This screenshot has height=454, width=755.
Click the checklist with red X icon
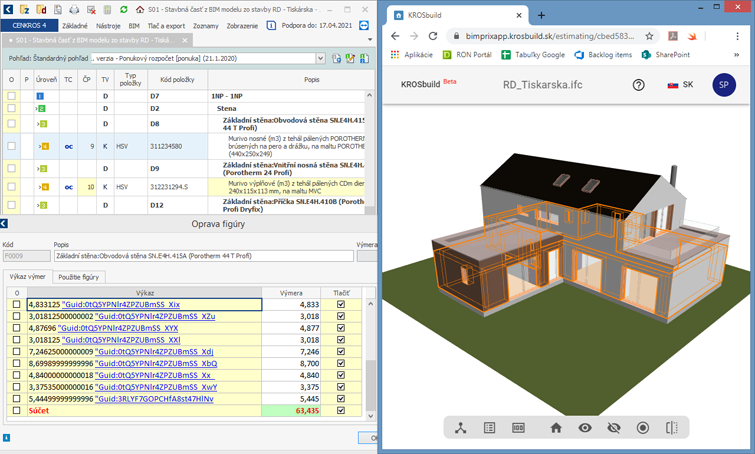pos(91,9)
